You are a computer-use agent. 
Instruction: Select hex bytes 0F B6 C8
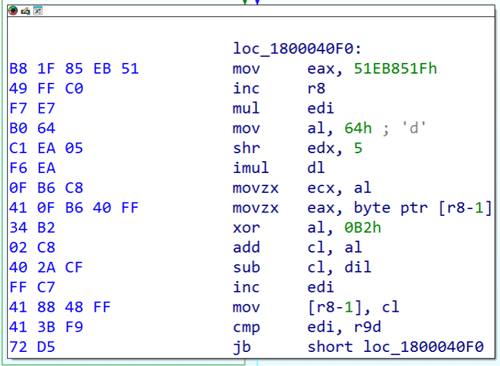[x=46, y=188]
